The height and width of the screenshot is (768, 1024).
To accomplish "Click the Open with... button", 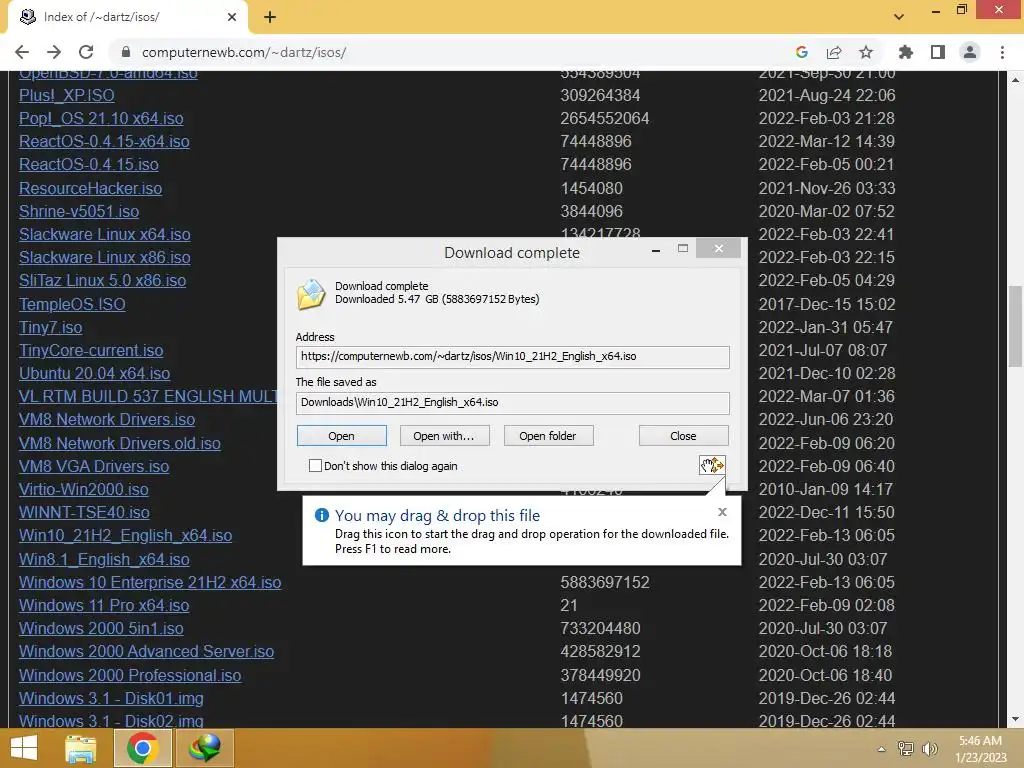I will pyautogui.click(x=444, y=436).
